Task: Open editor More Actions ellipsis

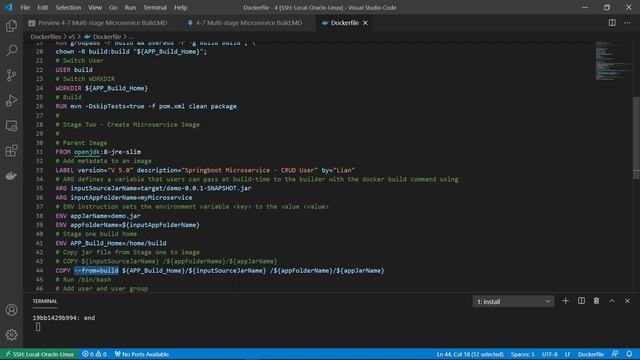Action: 627,23
